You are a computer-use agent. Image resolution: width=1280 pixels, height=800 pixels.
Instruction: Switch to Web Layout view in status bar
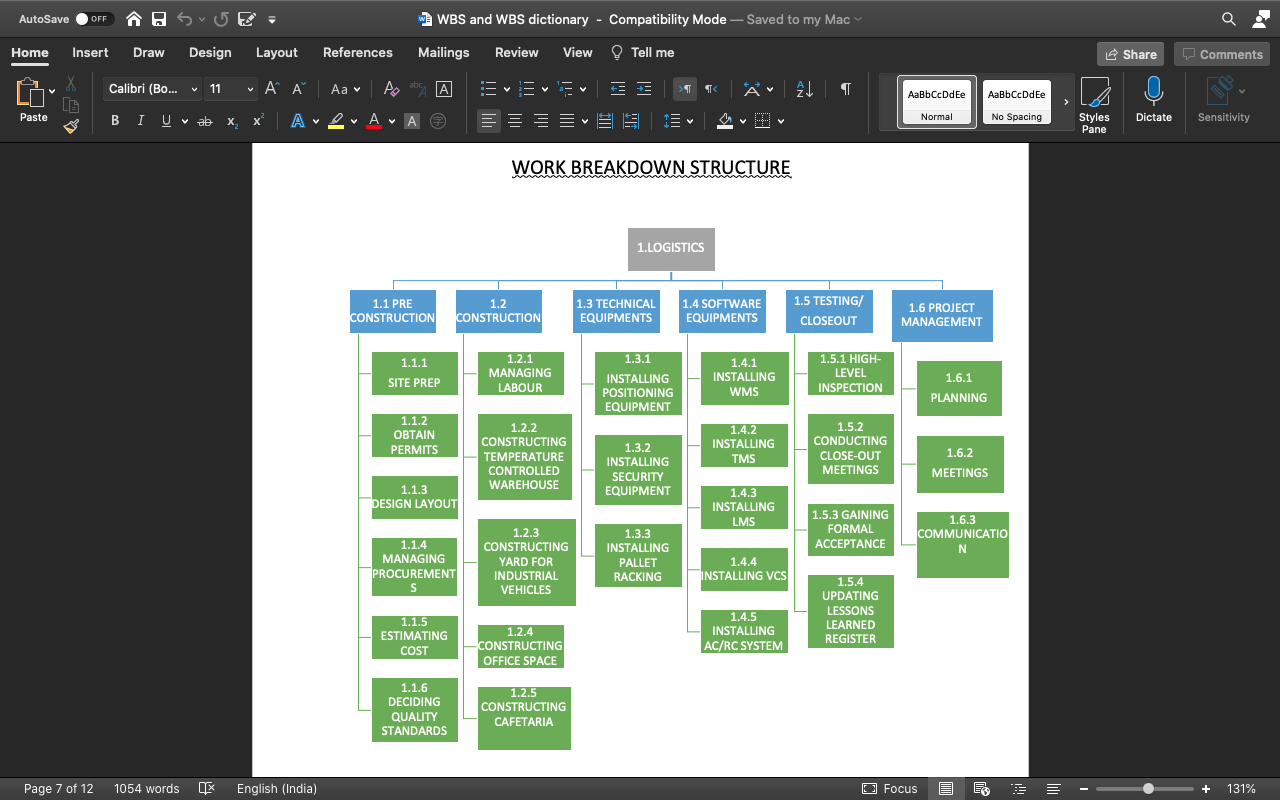click(981, 789)
